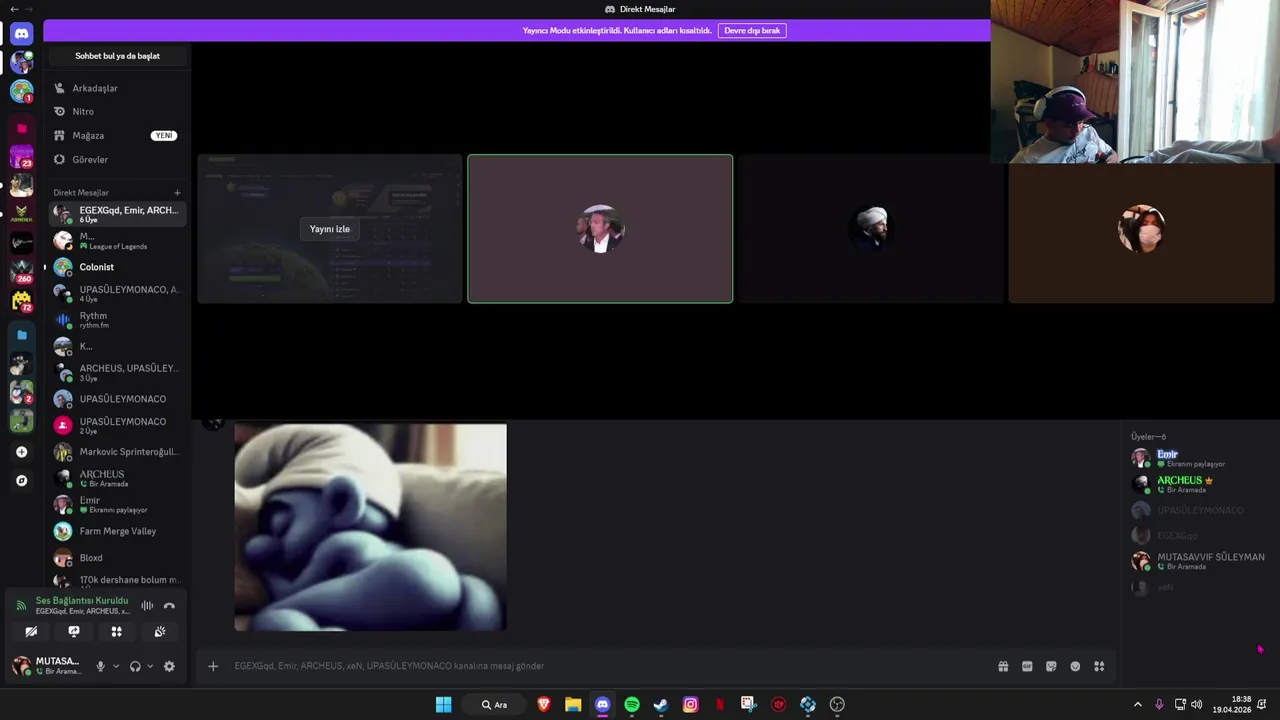1280x720 pixels.
Task: Open the League of Legends status DM
Action: 117,241
